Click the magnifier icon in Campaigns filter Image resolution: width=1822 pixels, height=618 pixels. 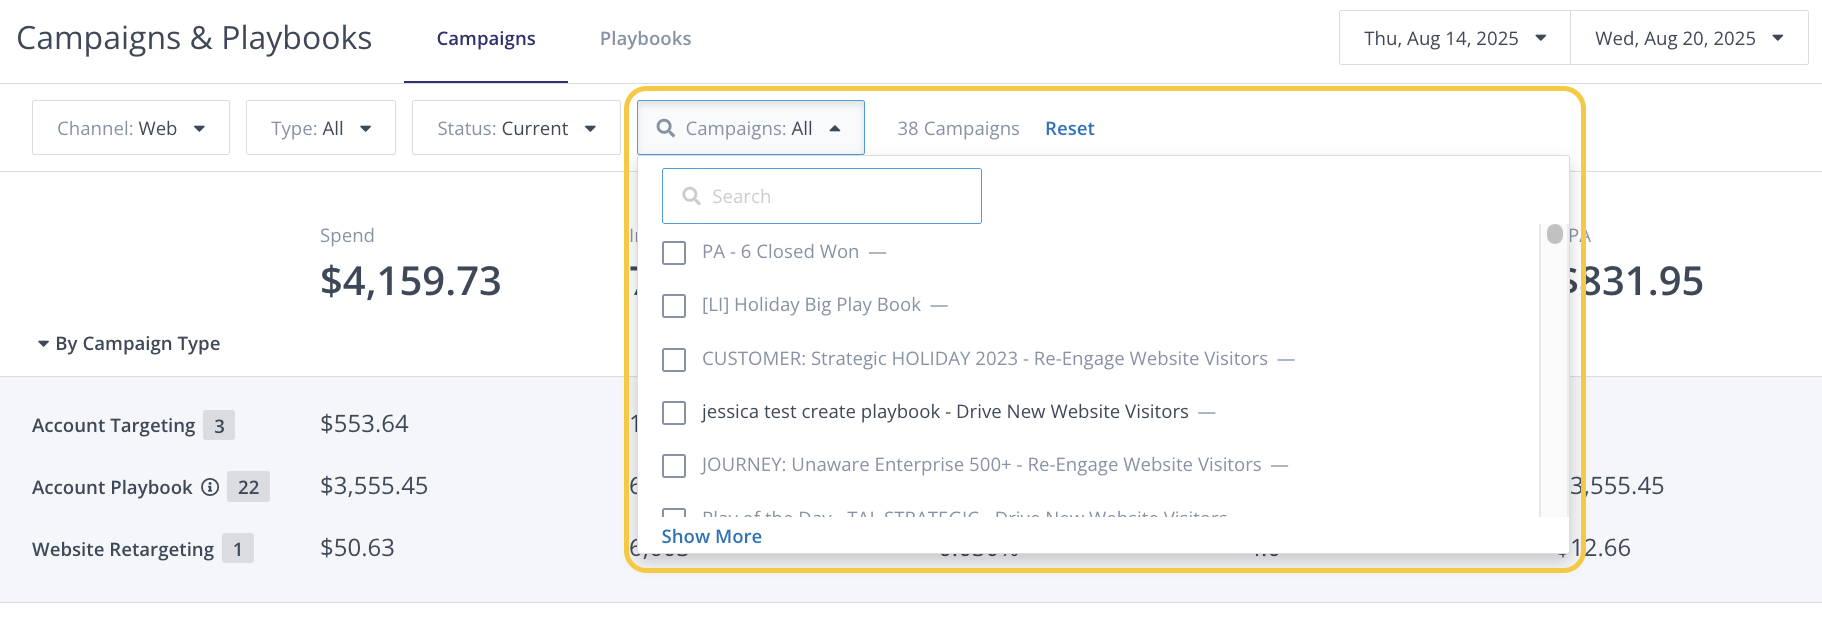coord(665,128)
